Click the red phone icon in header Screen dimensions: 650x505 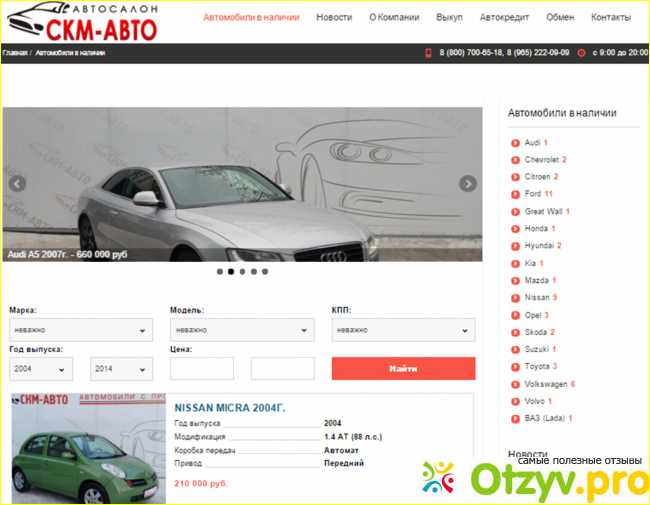click(428, 52)
